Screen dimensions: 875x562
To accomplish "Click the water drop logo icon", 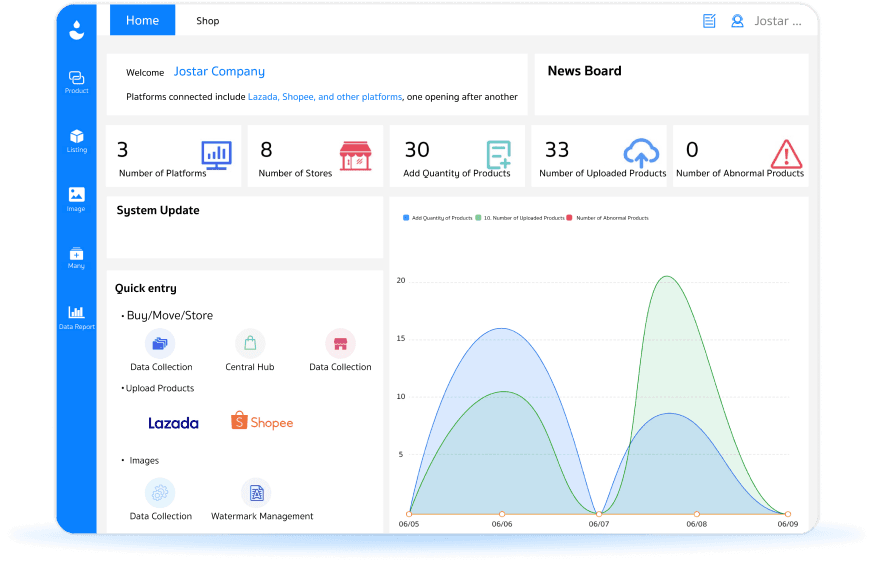I will (x=77, y=30).
